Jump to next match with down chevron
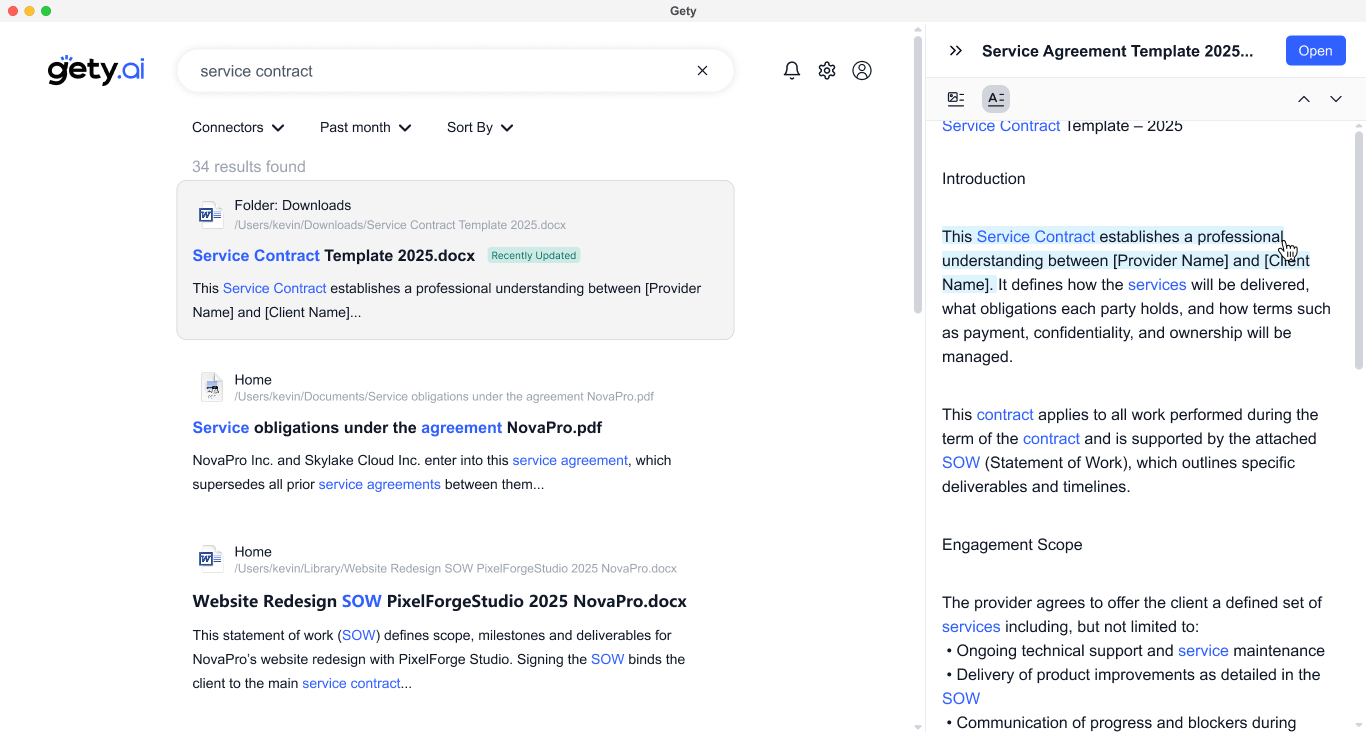The height and width of the screenshot is (733, 1366). (x=1335, y=99)
